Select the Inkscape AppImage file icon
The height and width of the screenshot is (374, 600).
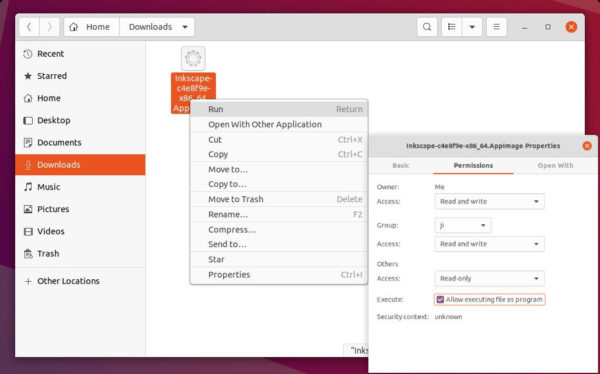point(193,59)
